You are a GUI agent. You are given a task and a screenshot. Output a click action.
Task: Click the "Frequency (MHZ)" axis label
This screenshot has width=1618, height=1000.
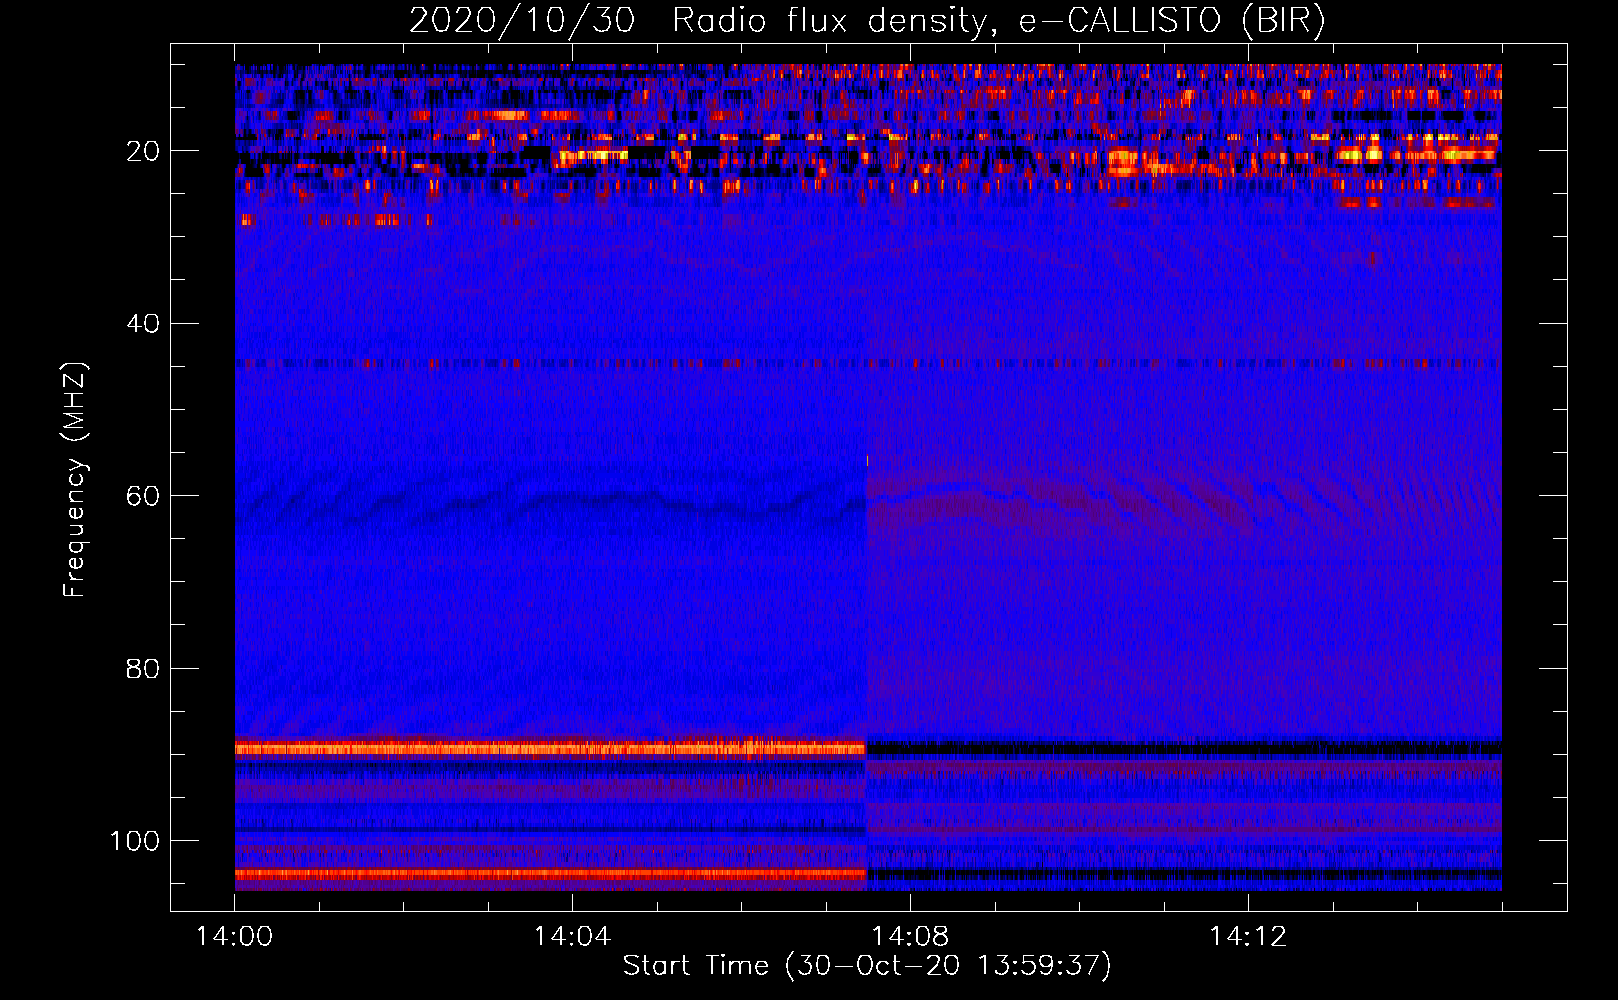pos(75,480)
